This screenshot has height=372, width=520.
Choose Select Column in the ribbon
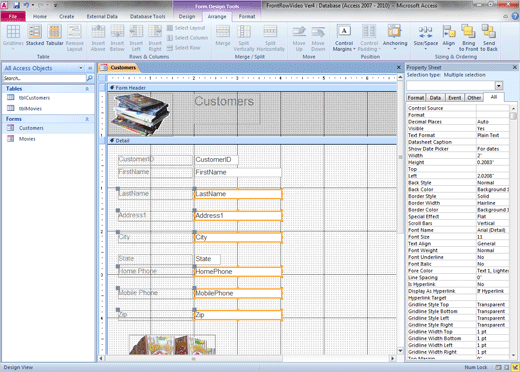[187, 38]
